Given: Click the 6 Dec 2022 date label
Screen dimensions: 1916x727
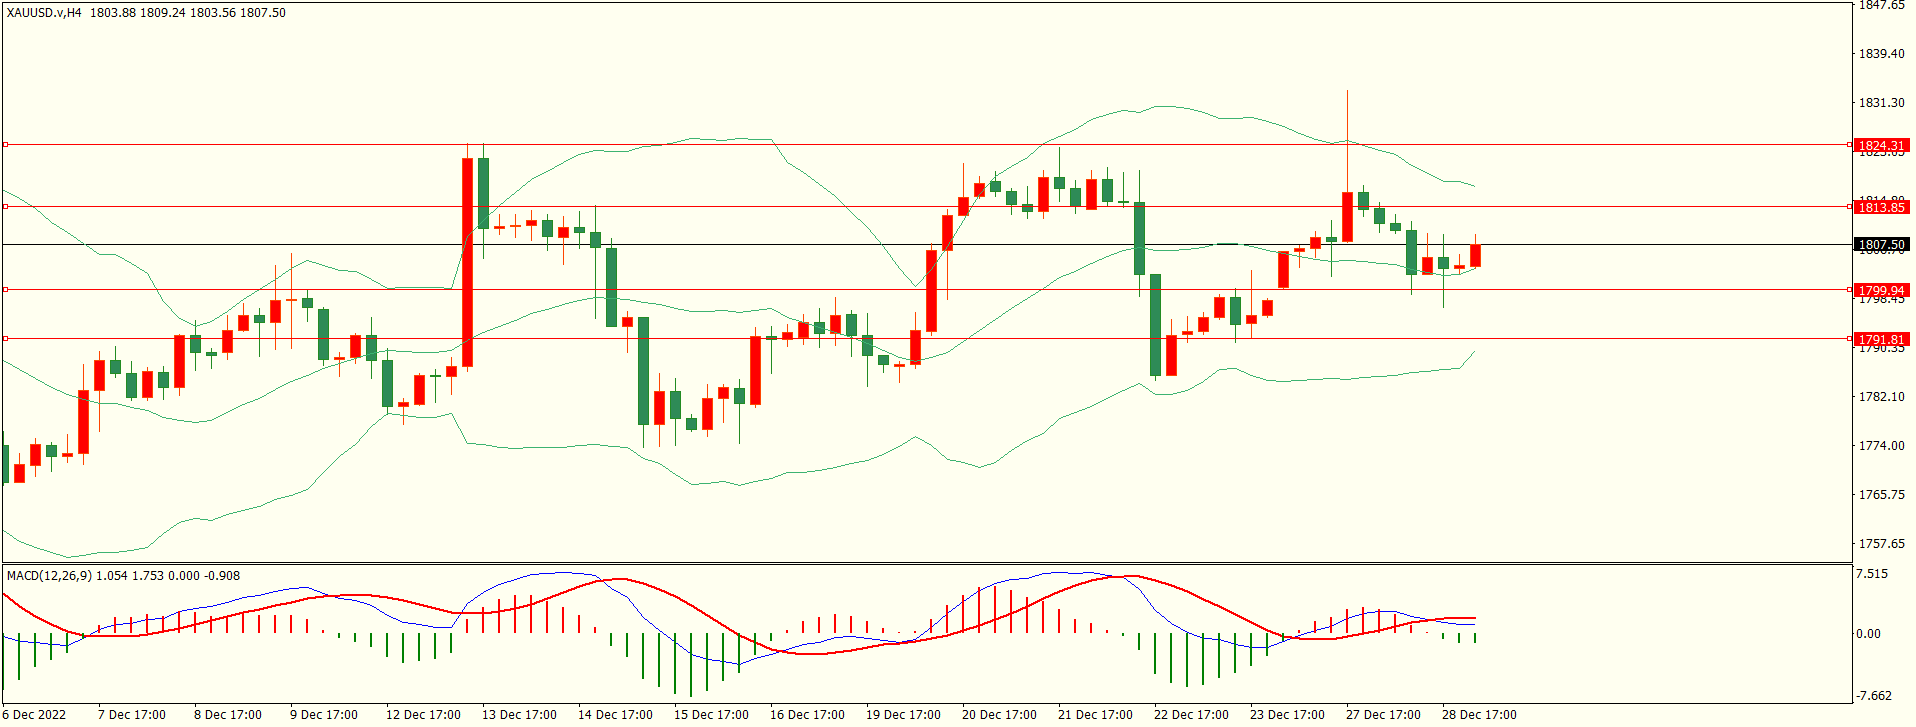Looking at the screenshot, I should click(35, 714).
